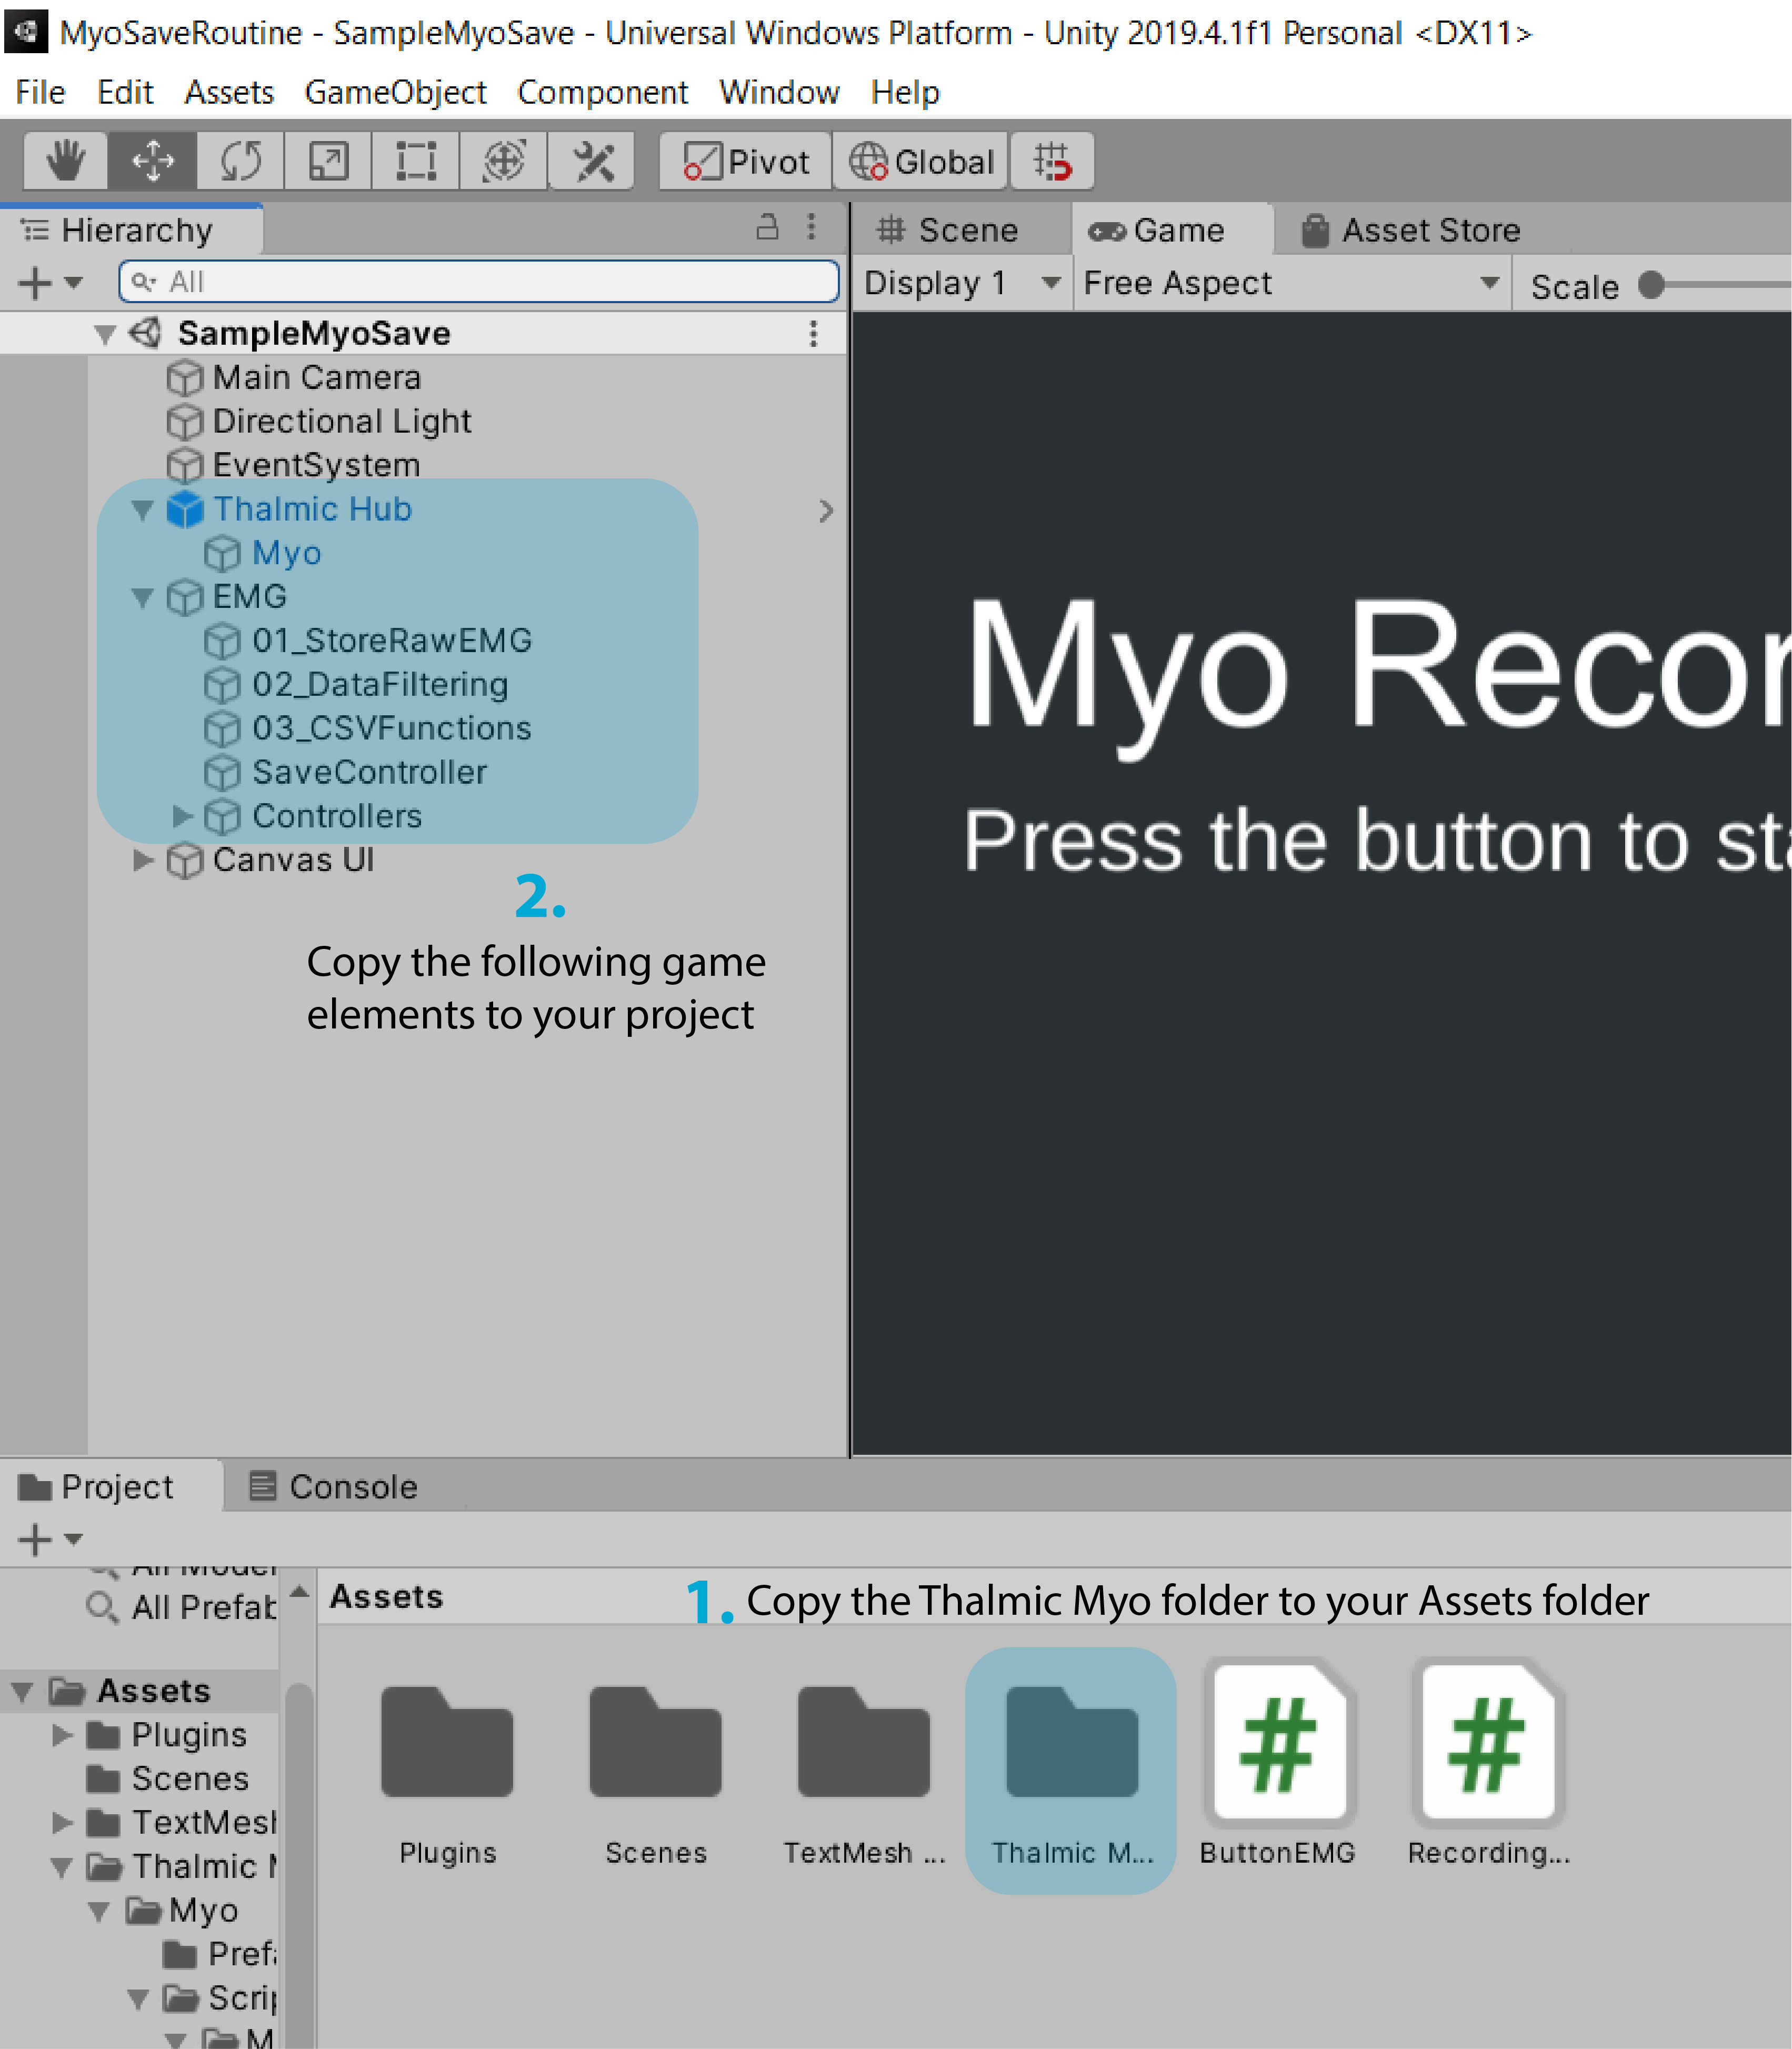Toggle Pivot/Center handle position
1792x2049 pixels.
746,161
